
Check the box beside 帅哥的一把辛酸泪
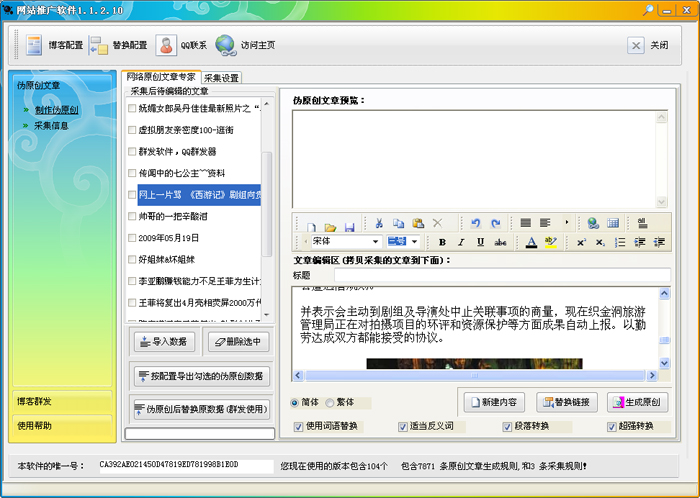(132, 216)
